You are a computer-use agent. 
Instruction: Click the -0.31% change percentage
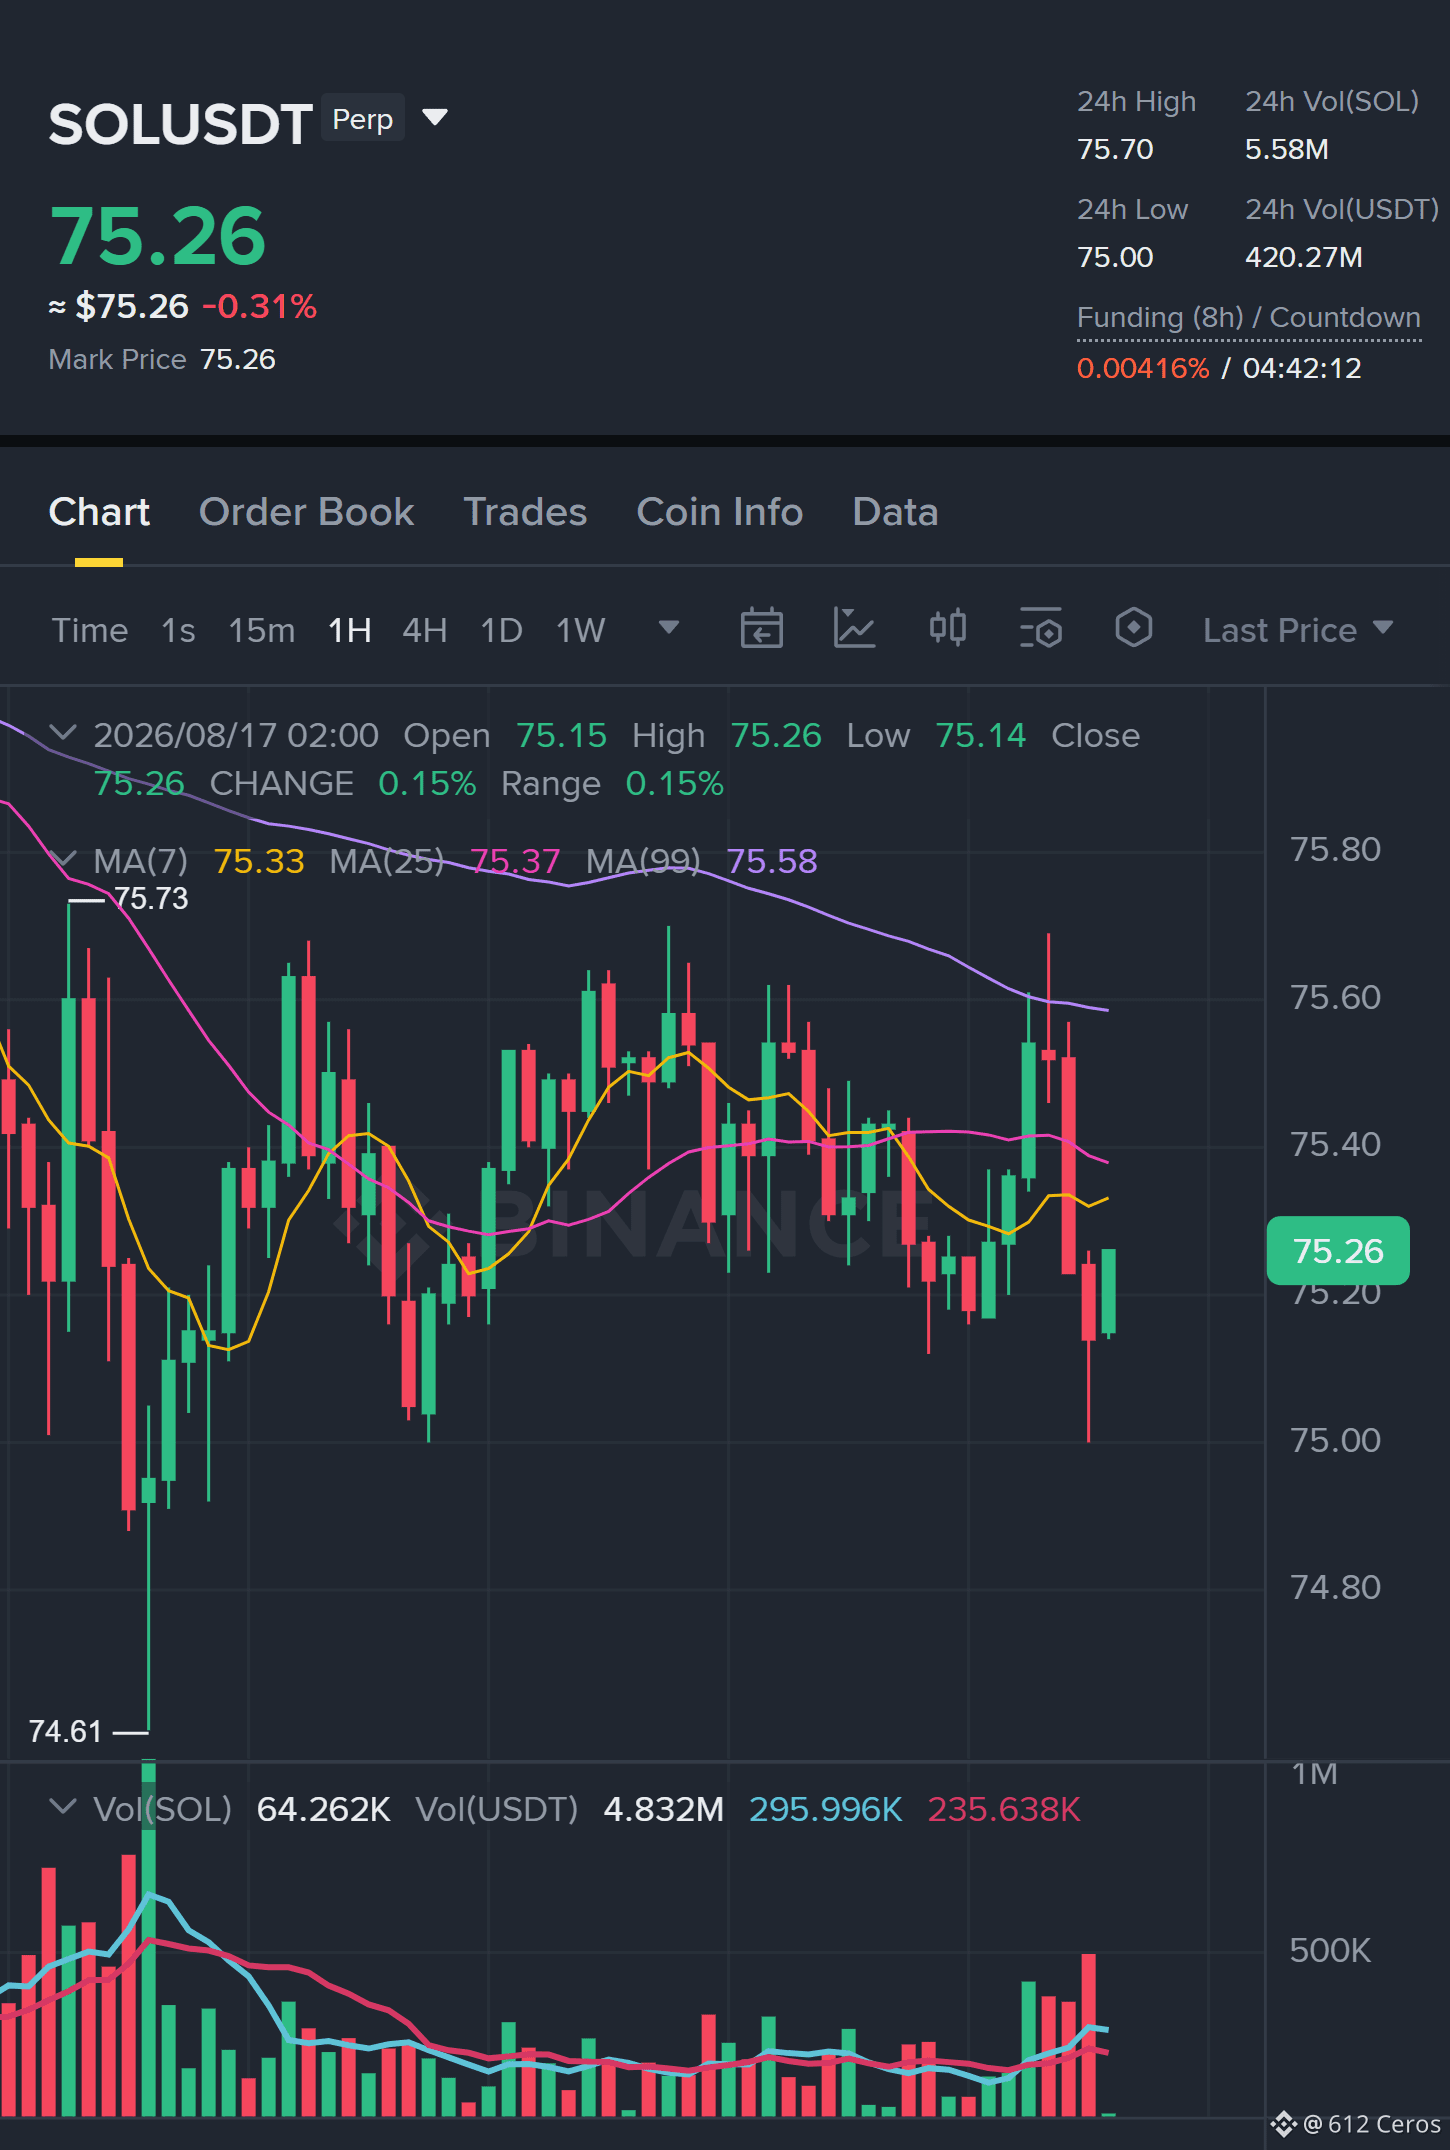point(259,306)
